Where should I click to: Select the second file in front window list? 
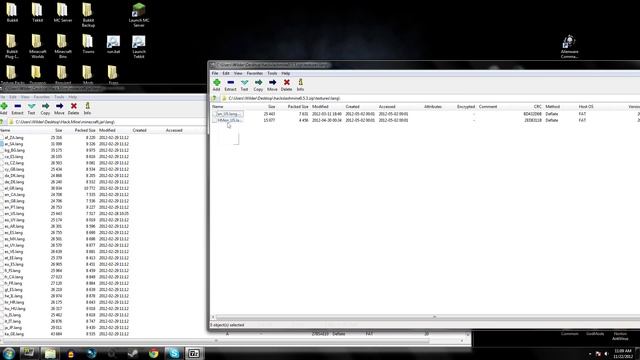pos(228,120)
